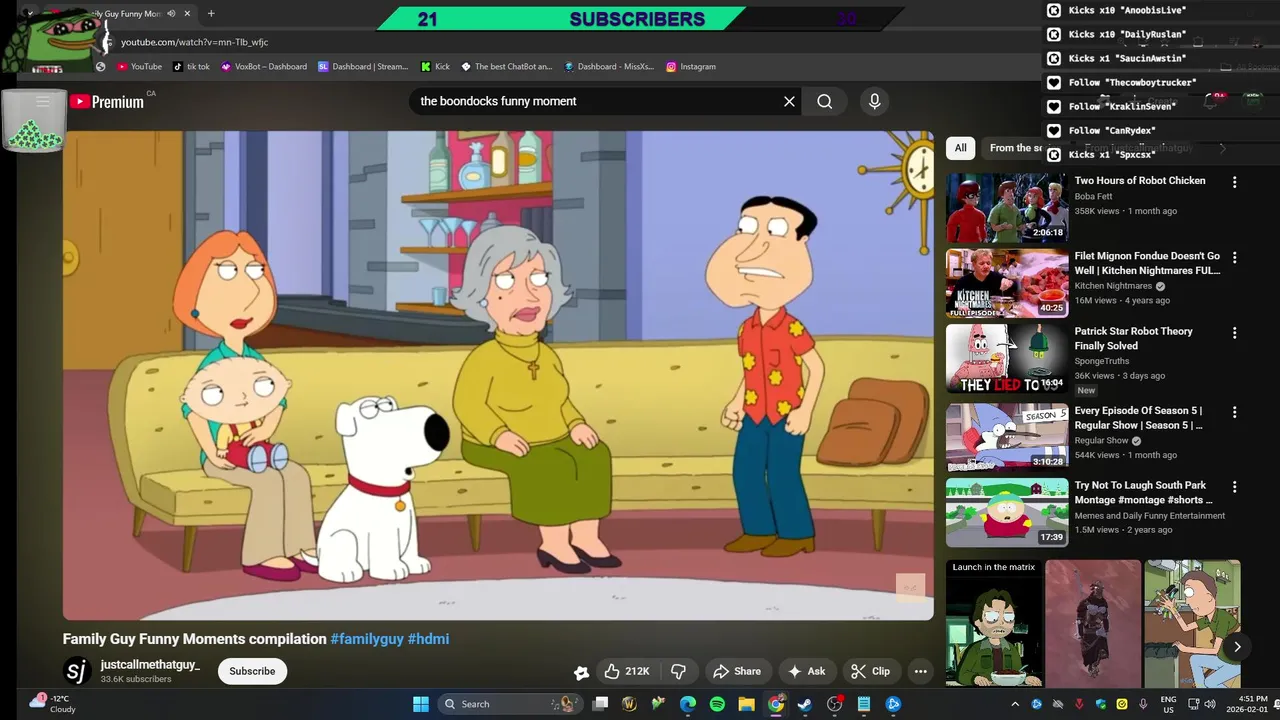1280x720 pixels.
Task: Open the Dashboard | Stream... bookmark
Action: coord(363,66)
